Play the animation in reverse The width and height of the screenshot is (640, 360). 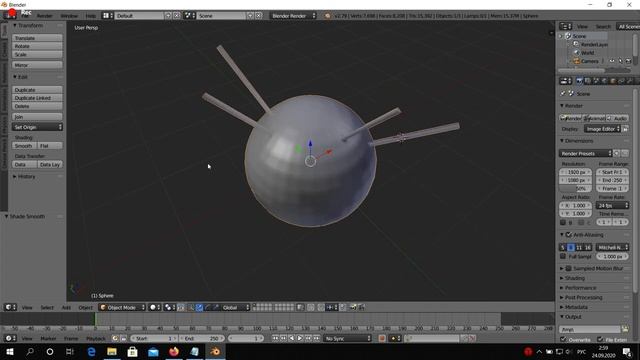click(291, 338)
